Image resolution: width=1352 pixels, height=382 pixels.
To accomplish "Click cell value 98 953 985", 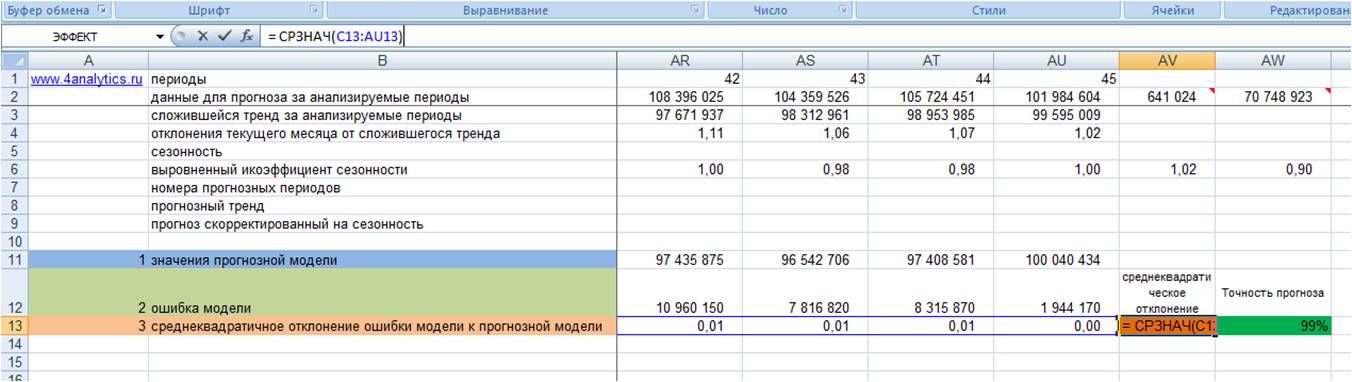I will point(931,115).
